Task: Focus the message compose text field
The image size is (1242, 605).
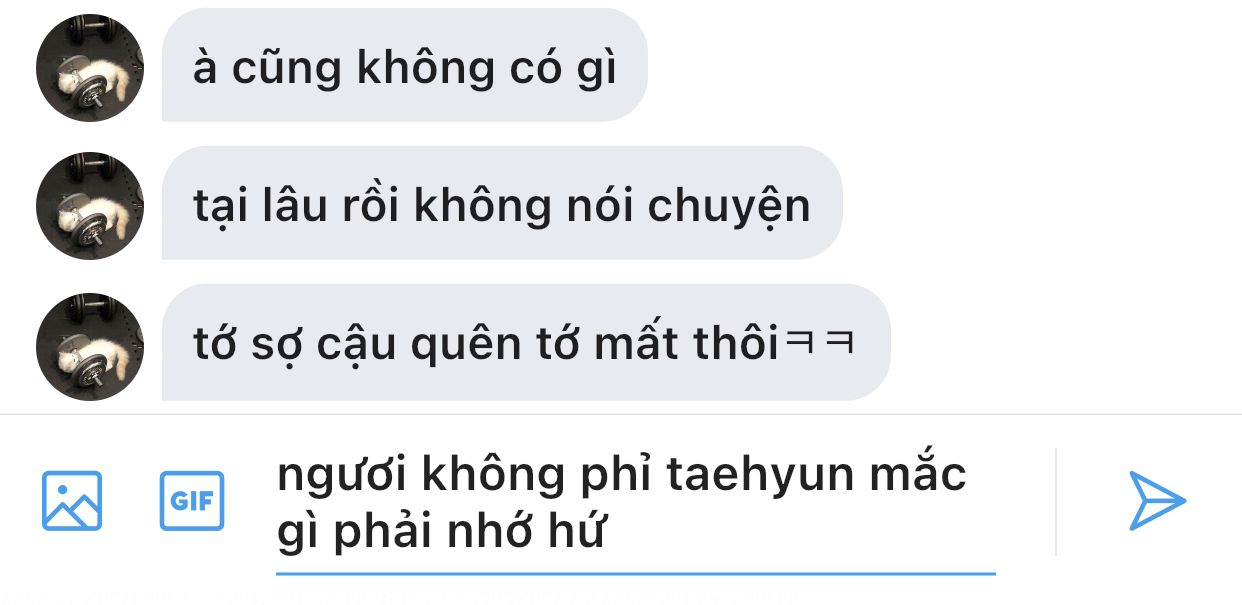Action: click(x=636, y=505)
